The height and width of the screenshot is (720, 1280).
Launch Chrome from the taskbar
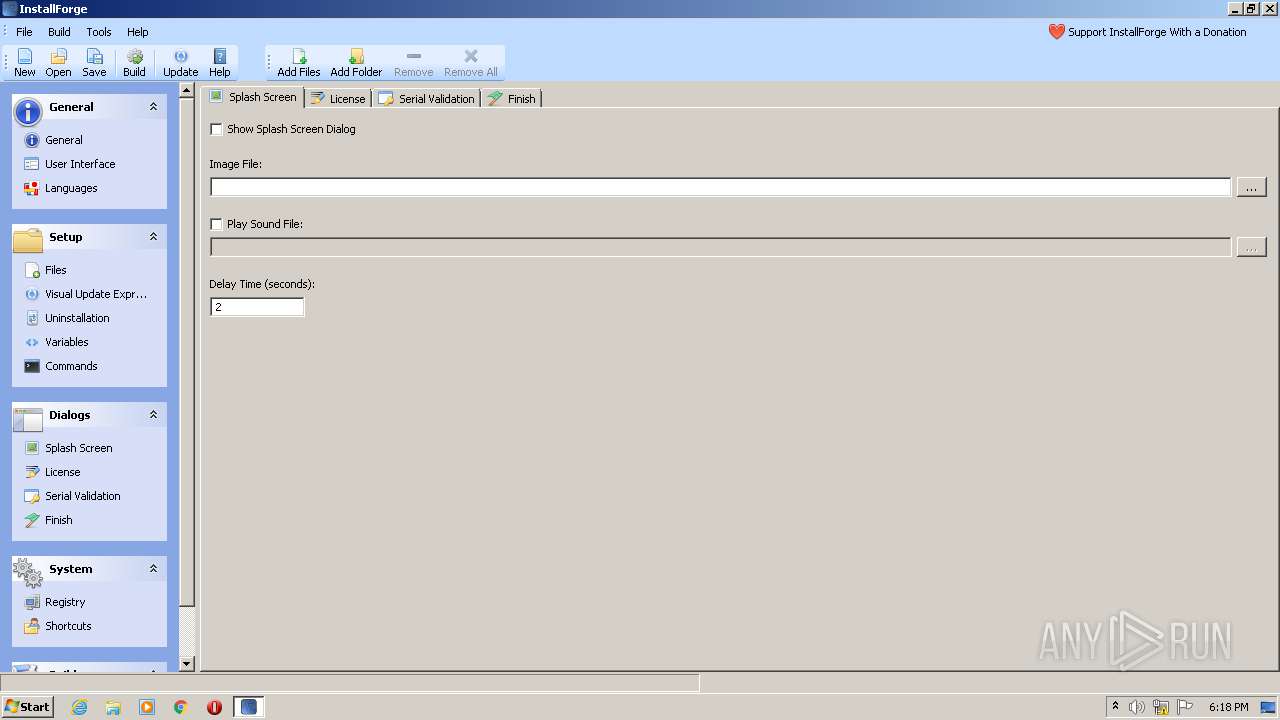tap(181, 707)
